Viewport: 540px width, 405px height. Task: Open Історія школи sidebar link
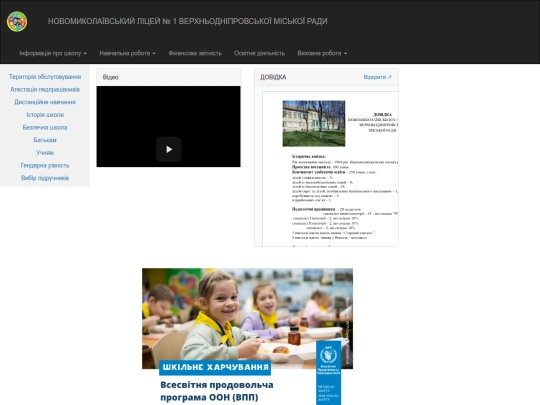point(45,115)
